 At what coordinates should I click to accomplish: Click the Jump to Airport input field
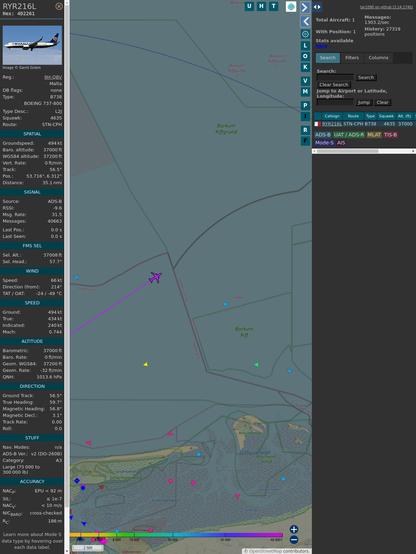coord(335,102)
